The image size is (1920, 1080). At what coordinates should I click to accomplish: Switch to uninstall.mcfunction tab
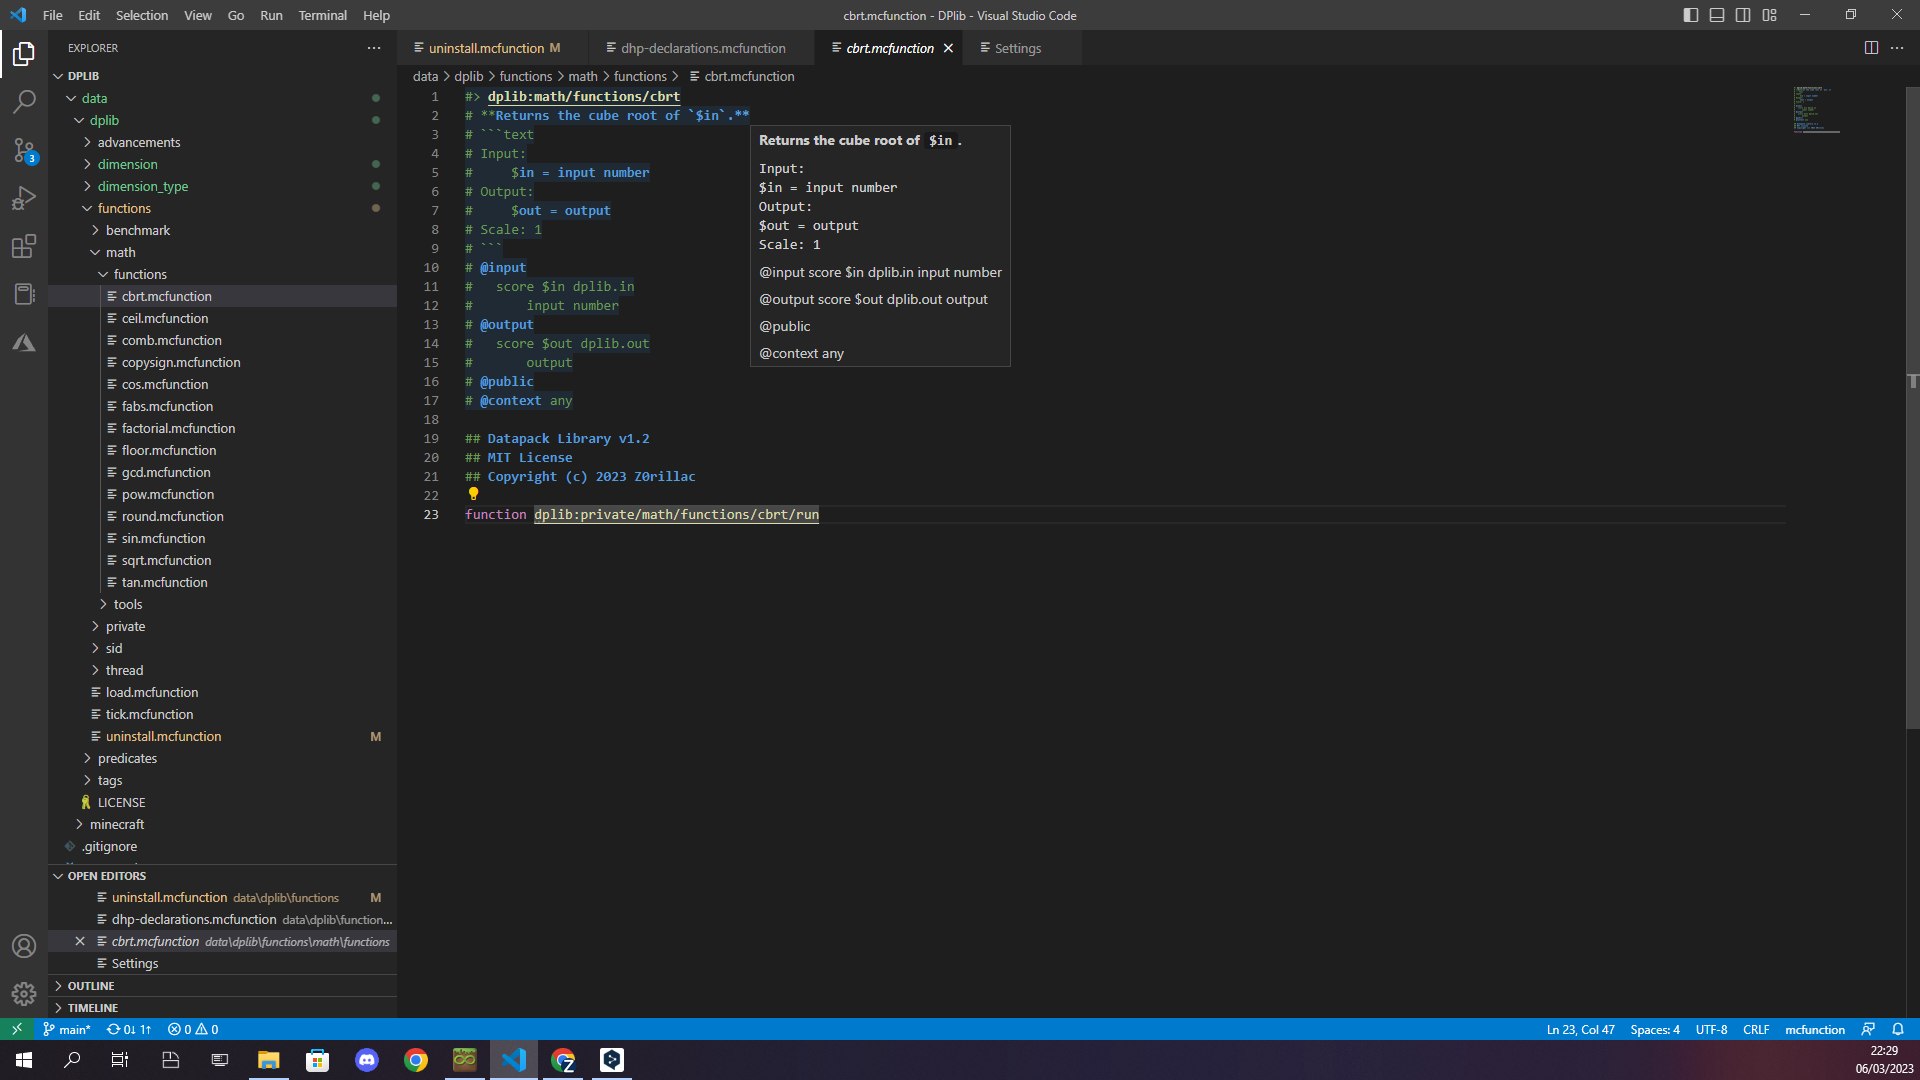(486, 48)
